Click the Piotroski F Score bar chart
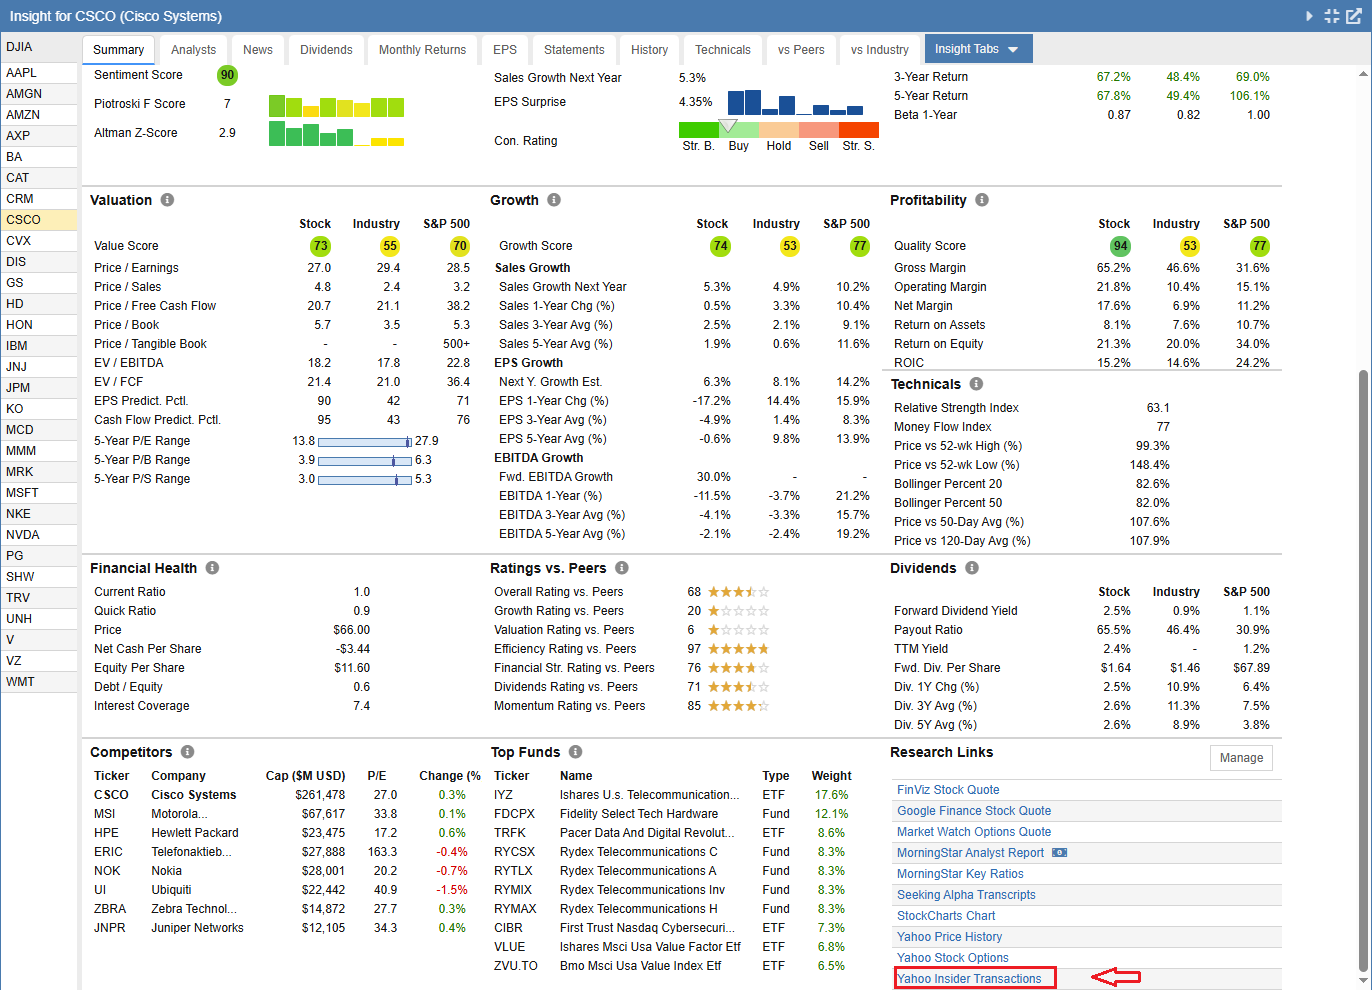 (x=336, y=106)
